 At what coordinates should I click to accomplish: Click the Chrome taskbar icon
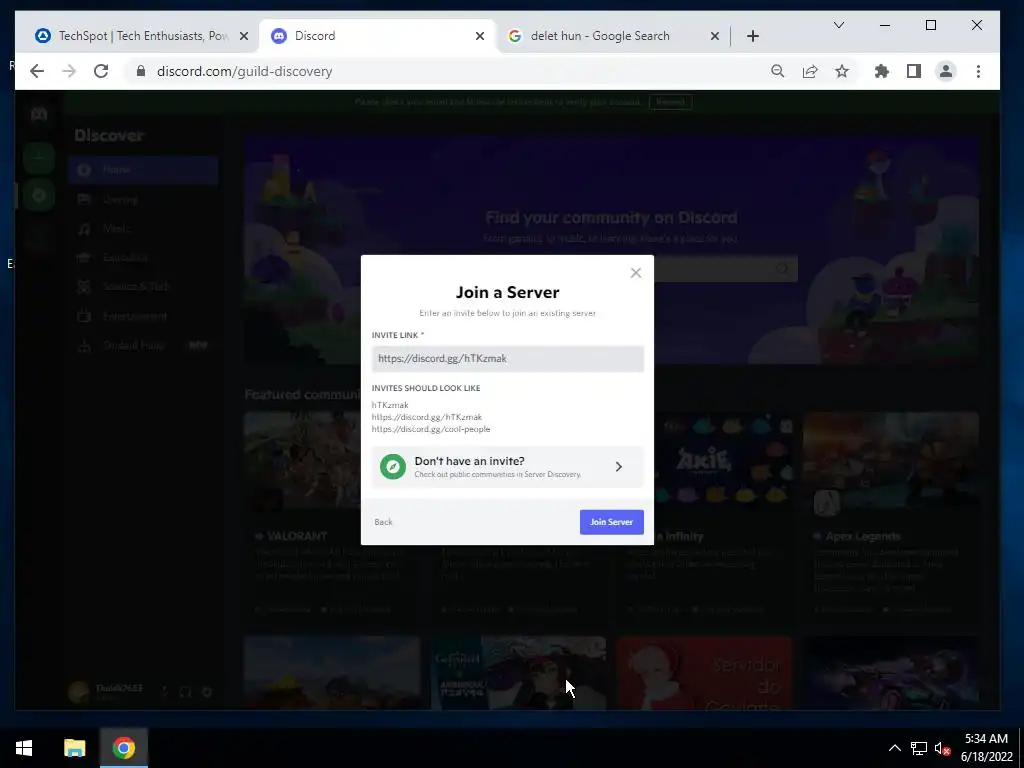[x=123, y=748]
